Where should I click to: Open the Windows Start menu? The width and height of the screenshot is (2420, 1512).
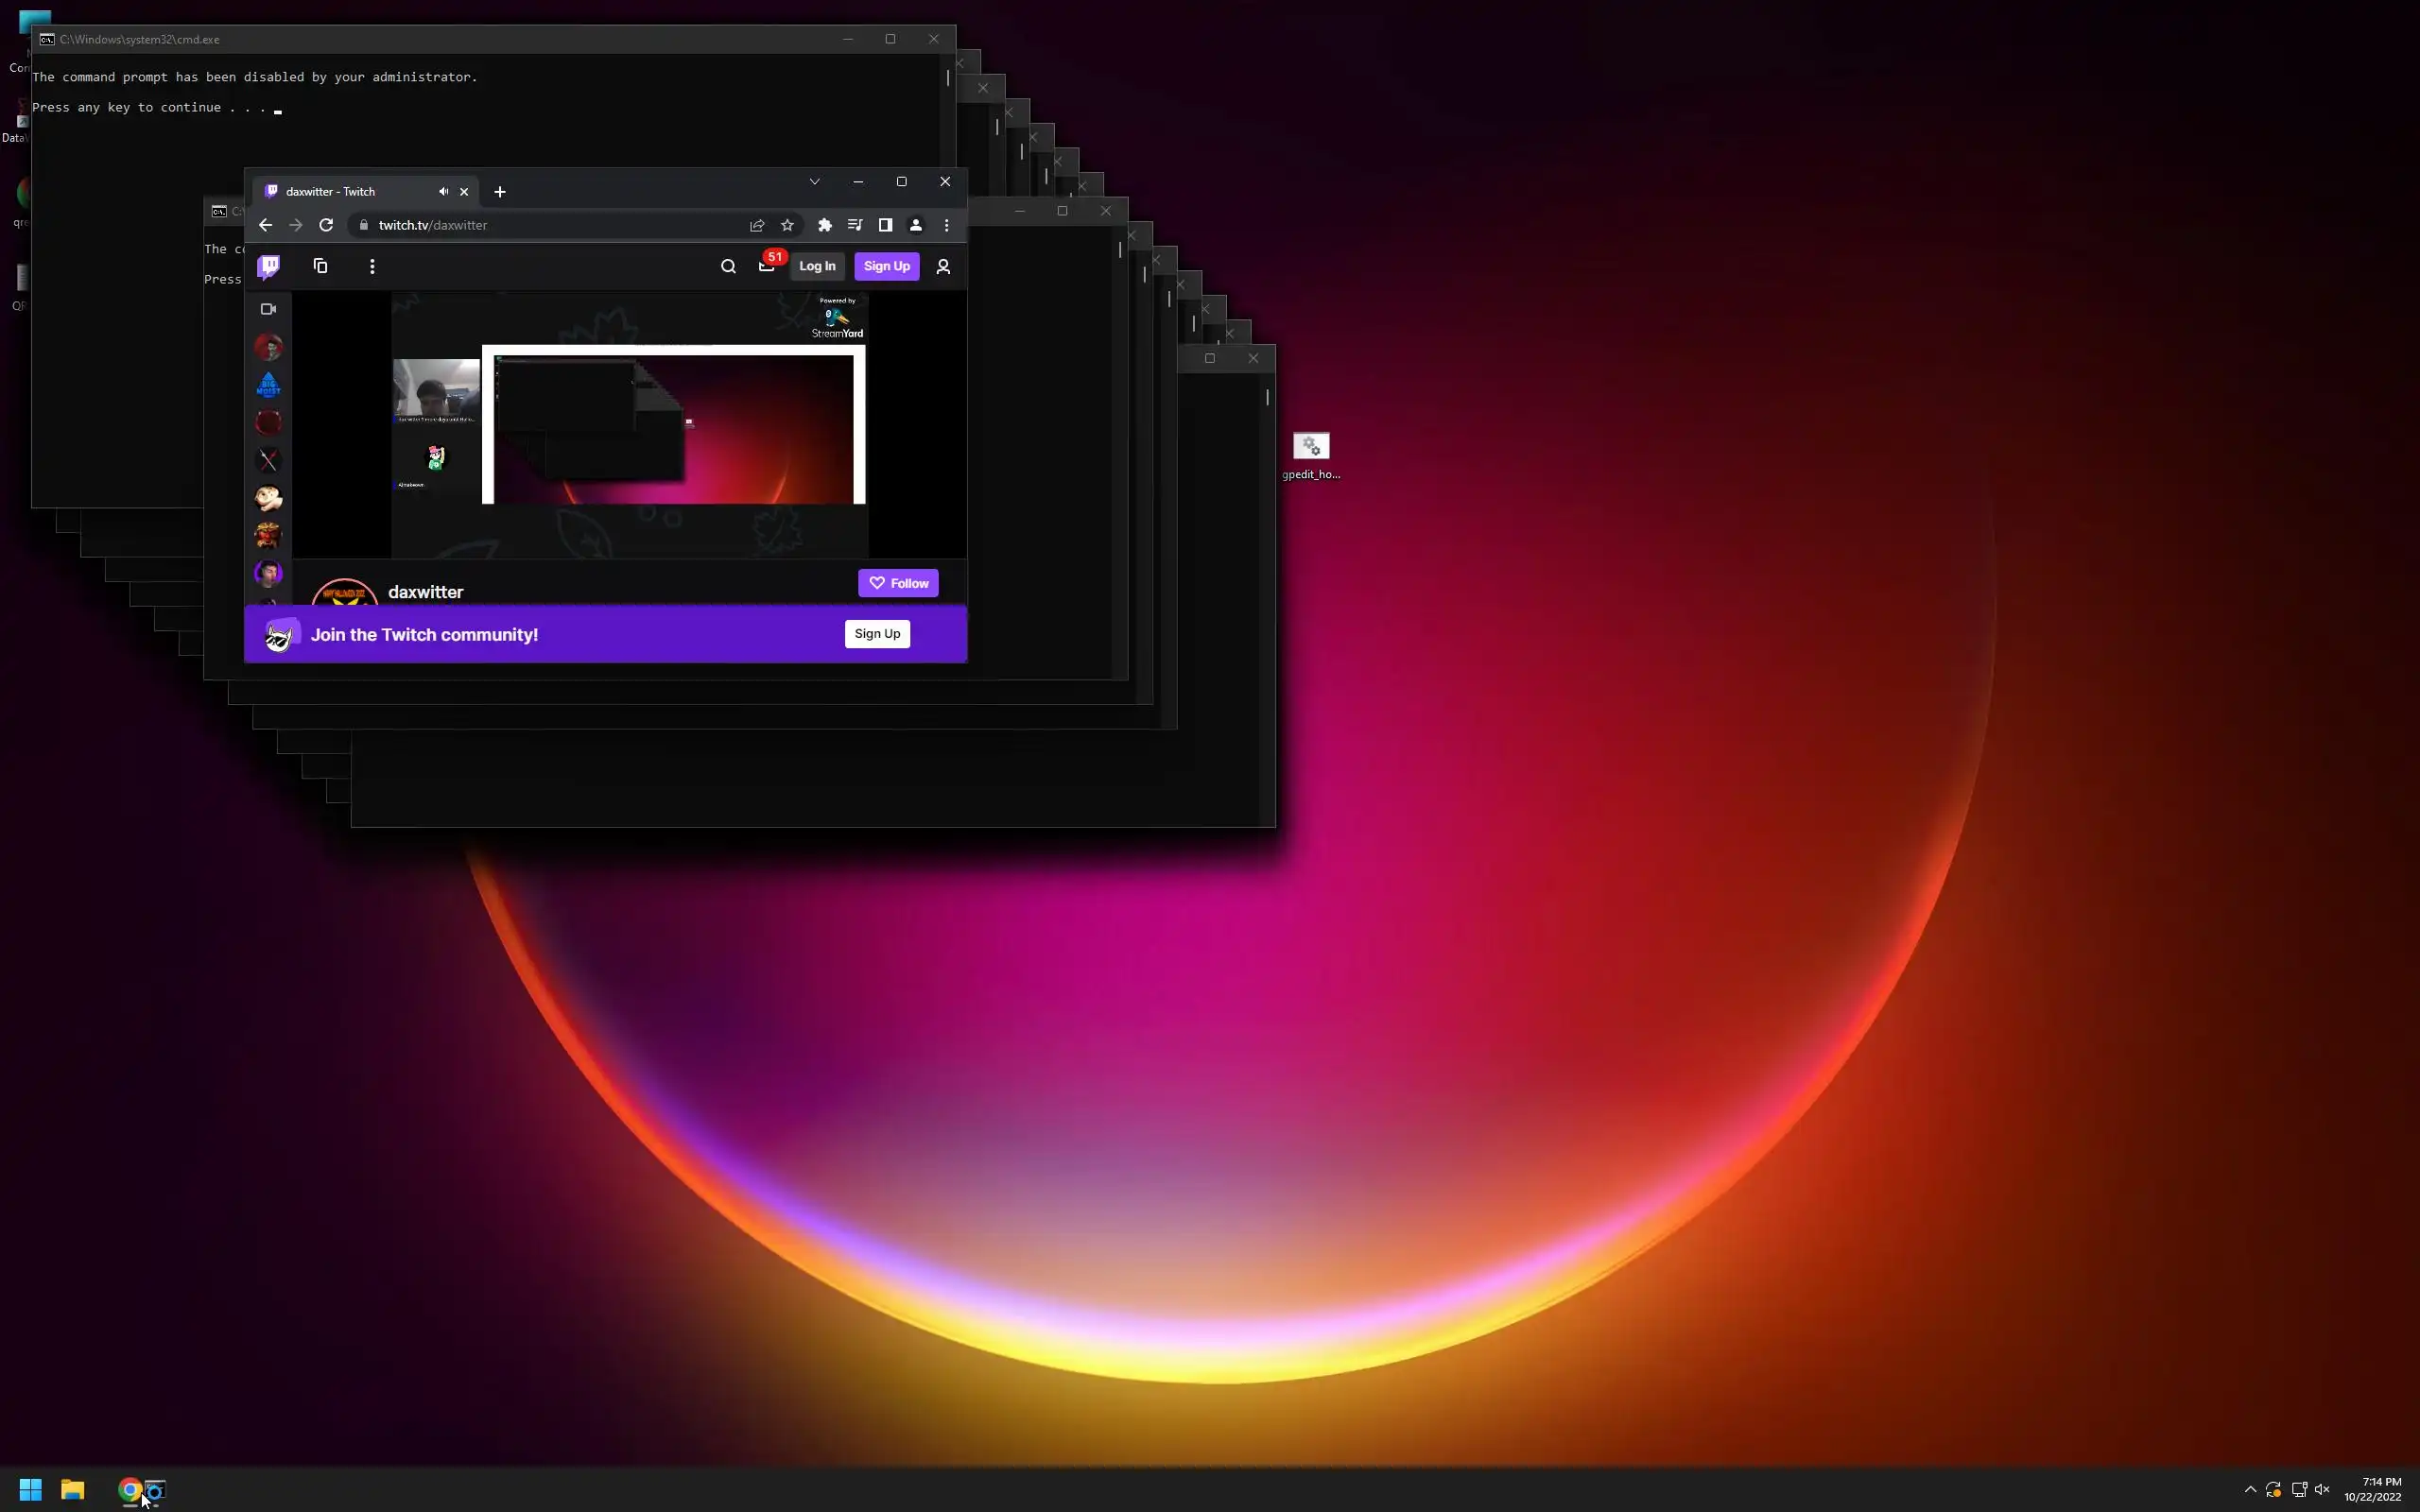pyautogui.click(x=30, y=1489)
